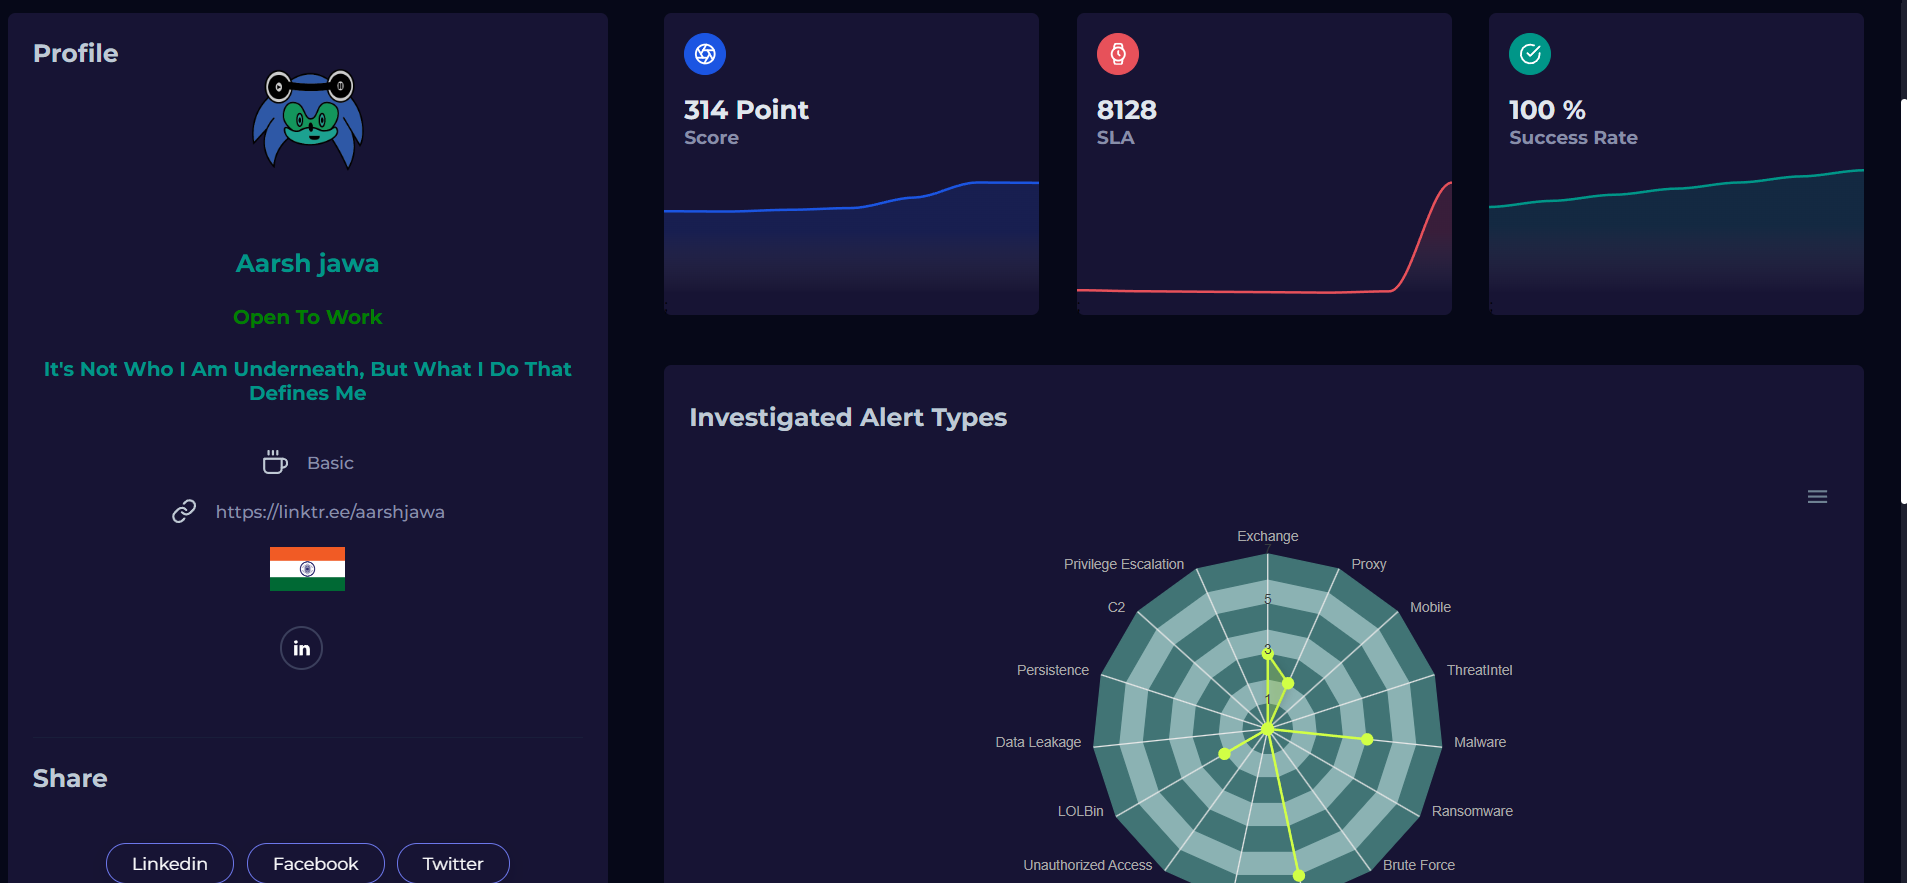Click the Proxy data point on radar

click(1288, 683)
